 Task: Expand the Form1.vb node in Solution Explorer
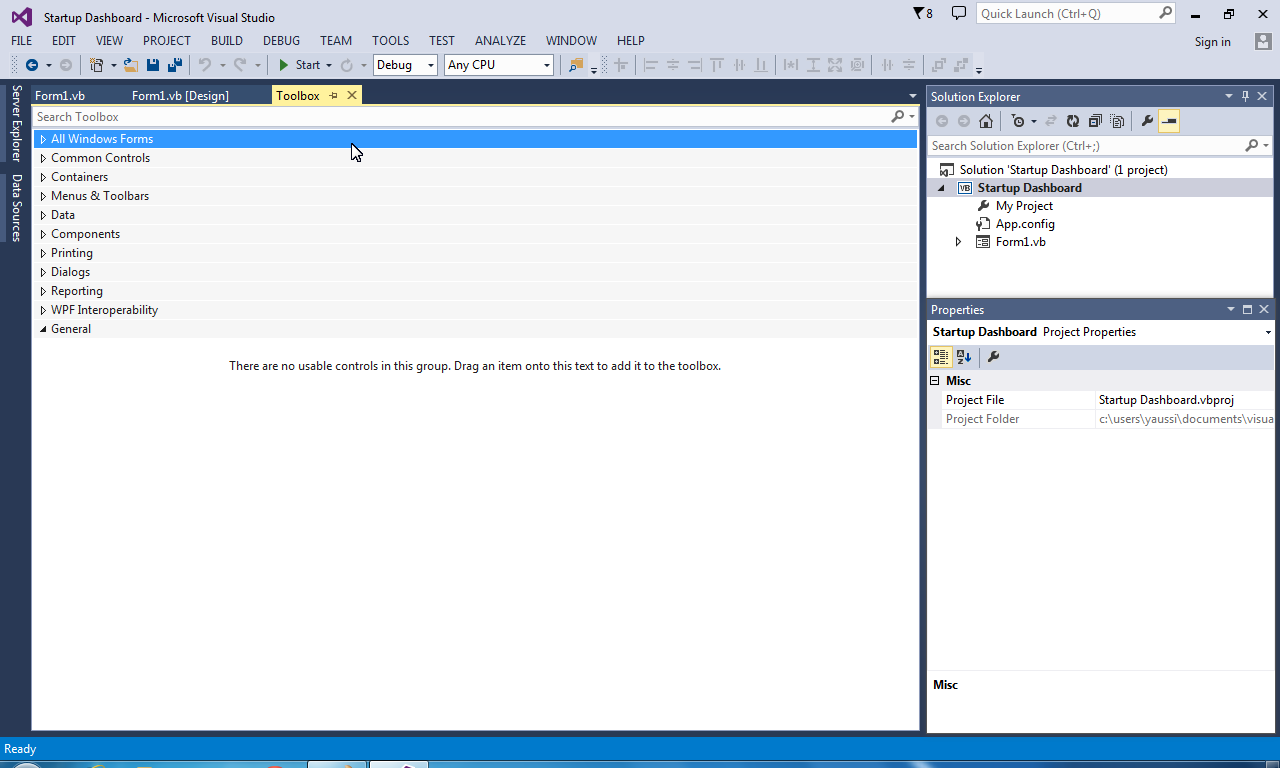point(958,242)
